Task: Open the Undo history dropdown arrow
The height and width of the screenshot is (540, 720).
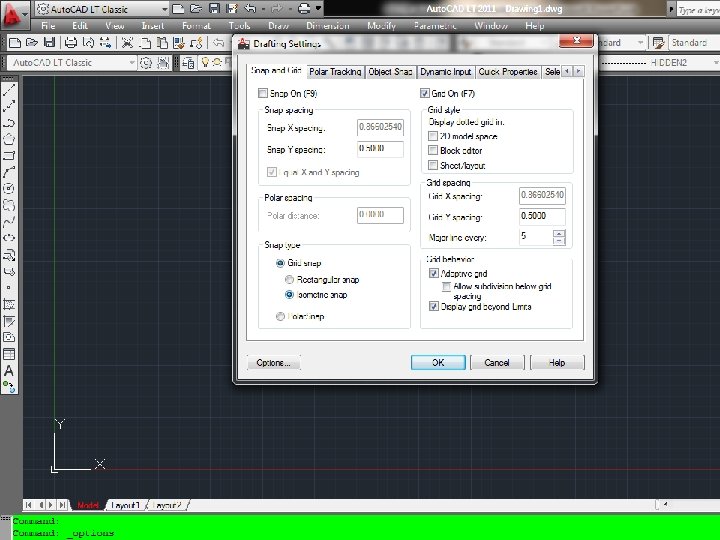Action: pyautogui.click(x=263, y=8)
